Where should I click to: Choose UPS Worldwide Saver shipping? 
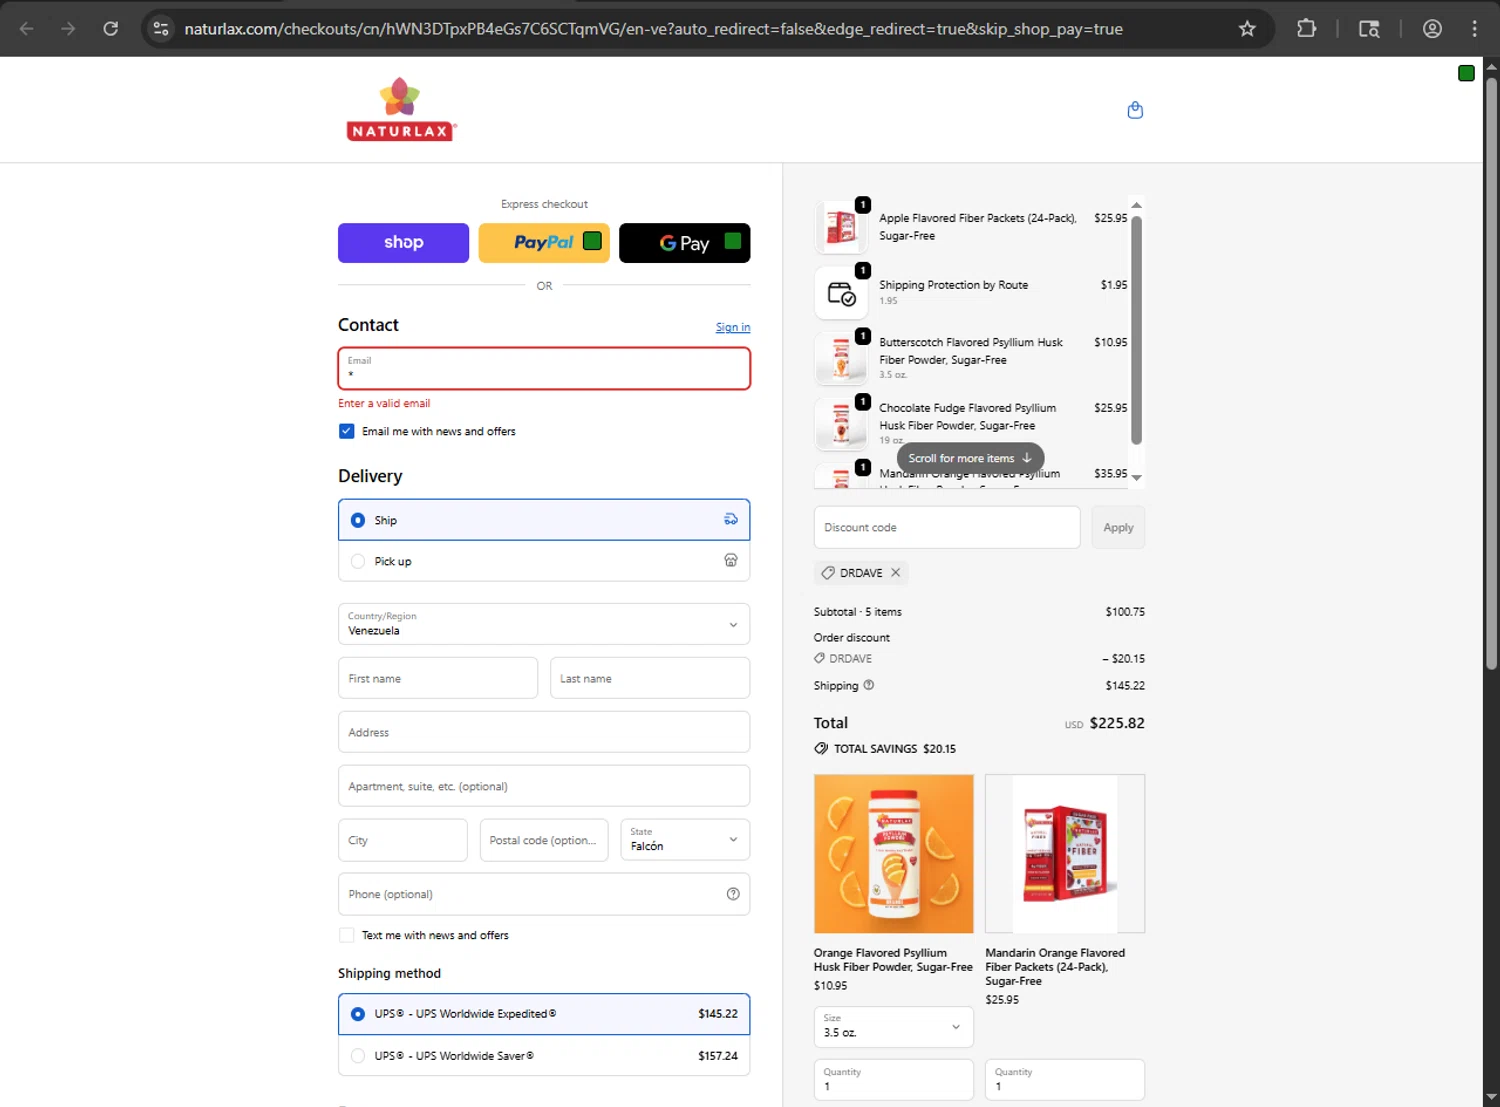click(544, 1056)
